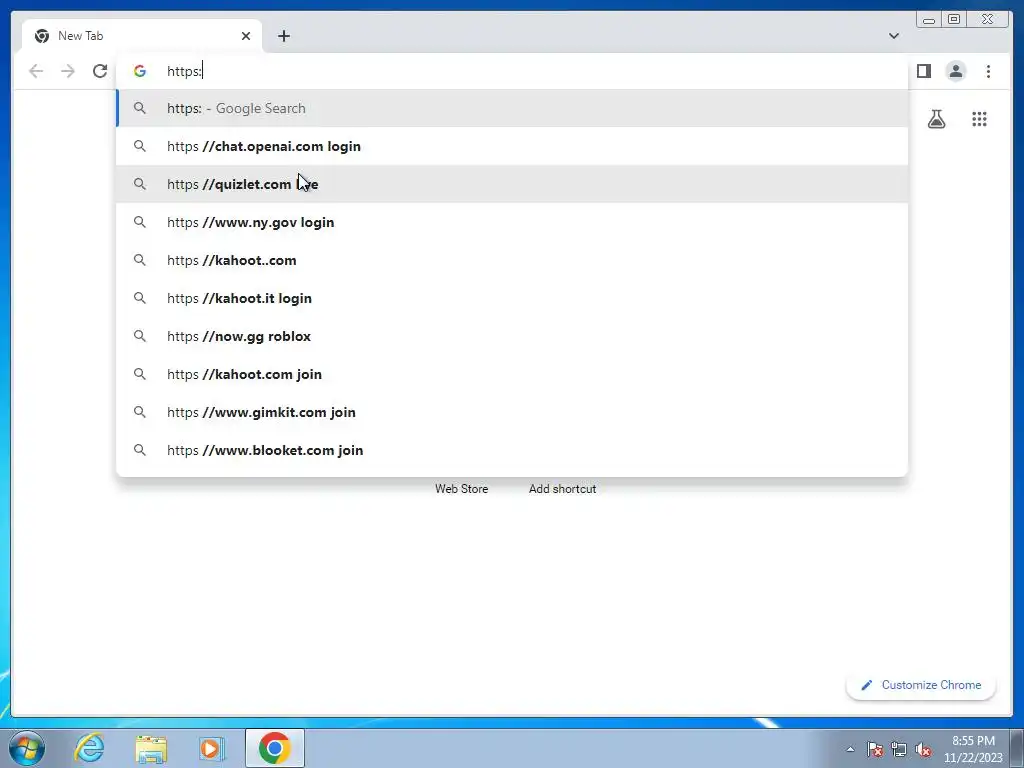This screenshot has width=1024, height=768.
Task: Open Windows Media Player from taskbar
Action: pos(212,748)
